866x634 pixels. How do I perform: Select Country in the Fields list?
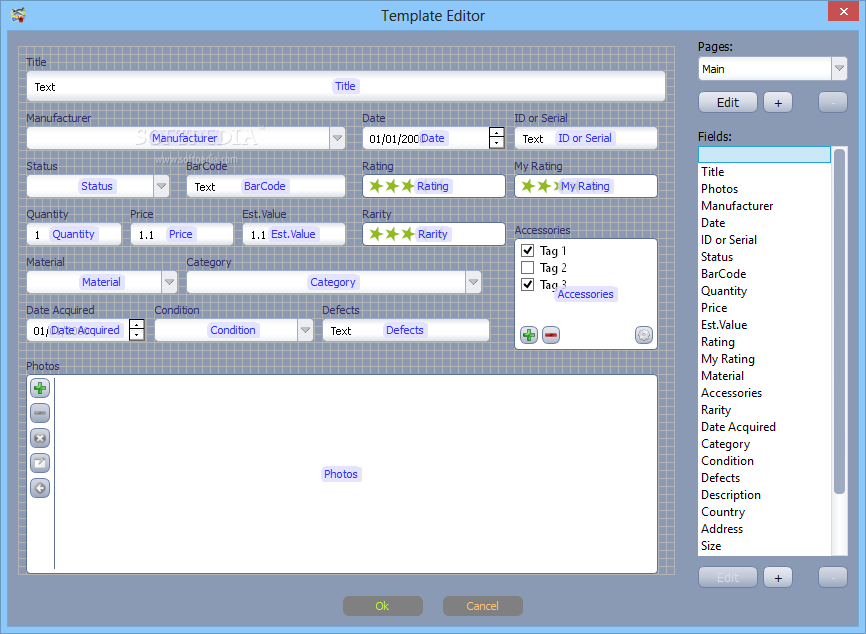[764, 512]
